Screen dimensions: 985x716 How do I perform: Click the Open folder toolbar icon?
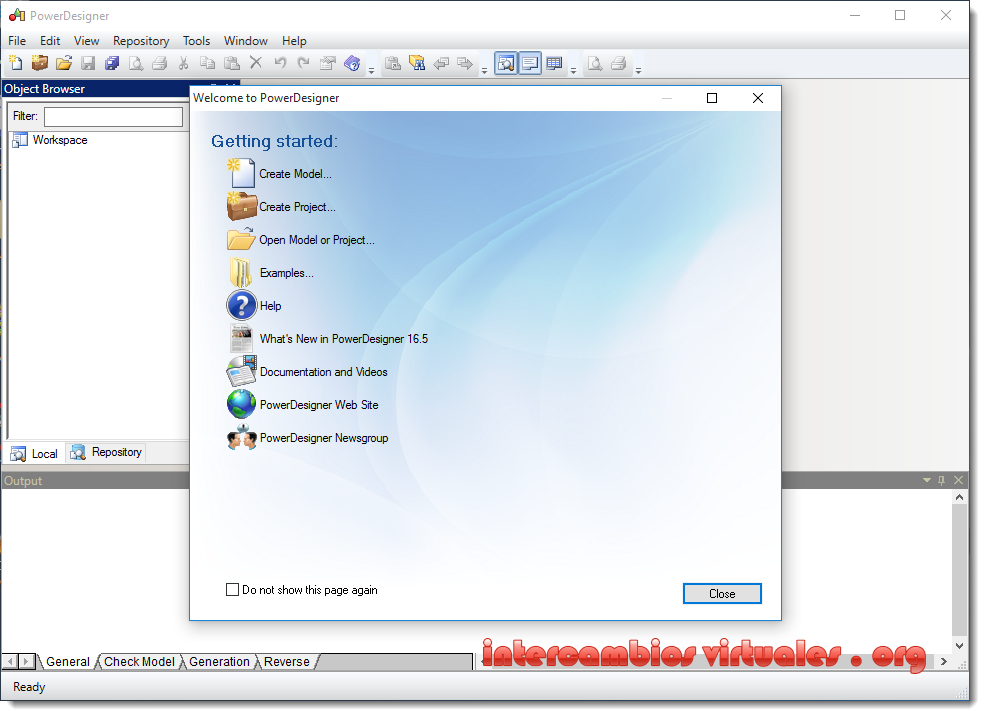pyautogui.click(x=63, y=63)
